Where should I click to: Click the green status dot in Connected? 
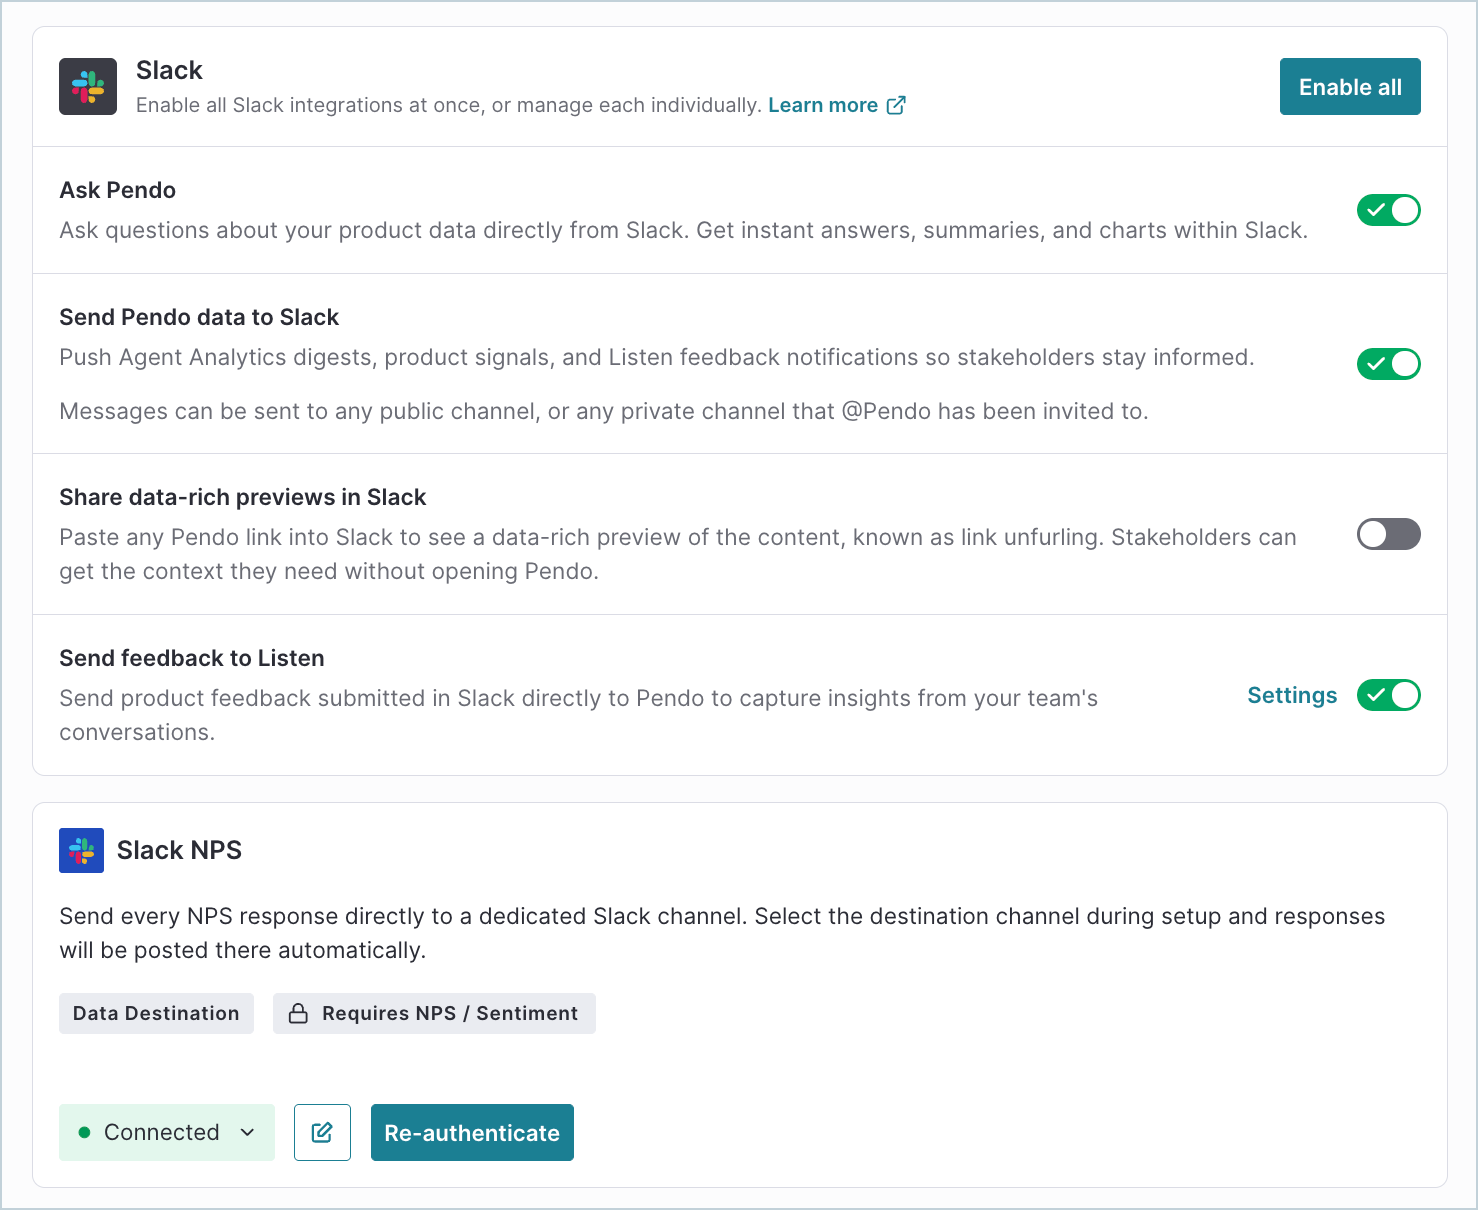click(x=84, y=1132)
